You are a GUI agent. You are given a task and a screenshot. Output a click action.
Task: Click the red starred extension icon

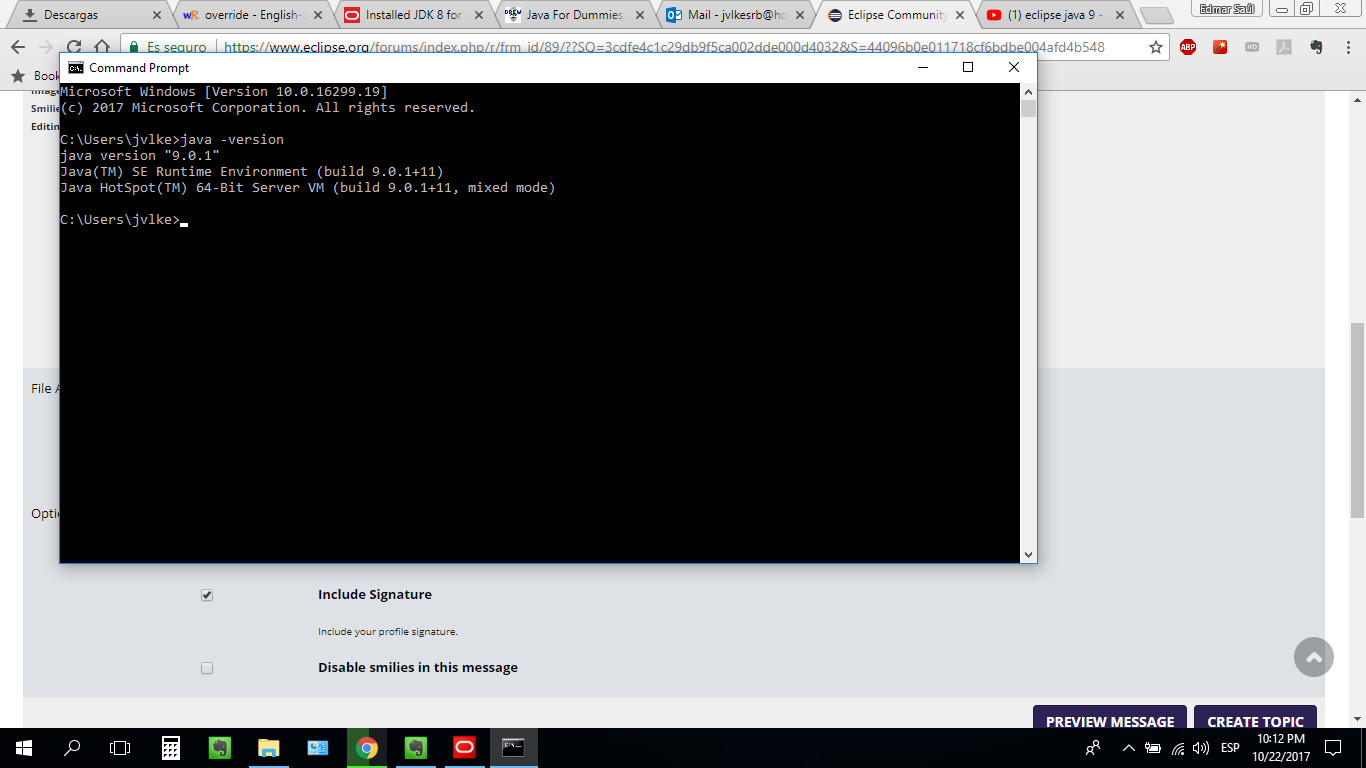click(x=1220, y=47)
